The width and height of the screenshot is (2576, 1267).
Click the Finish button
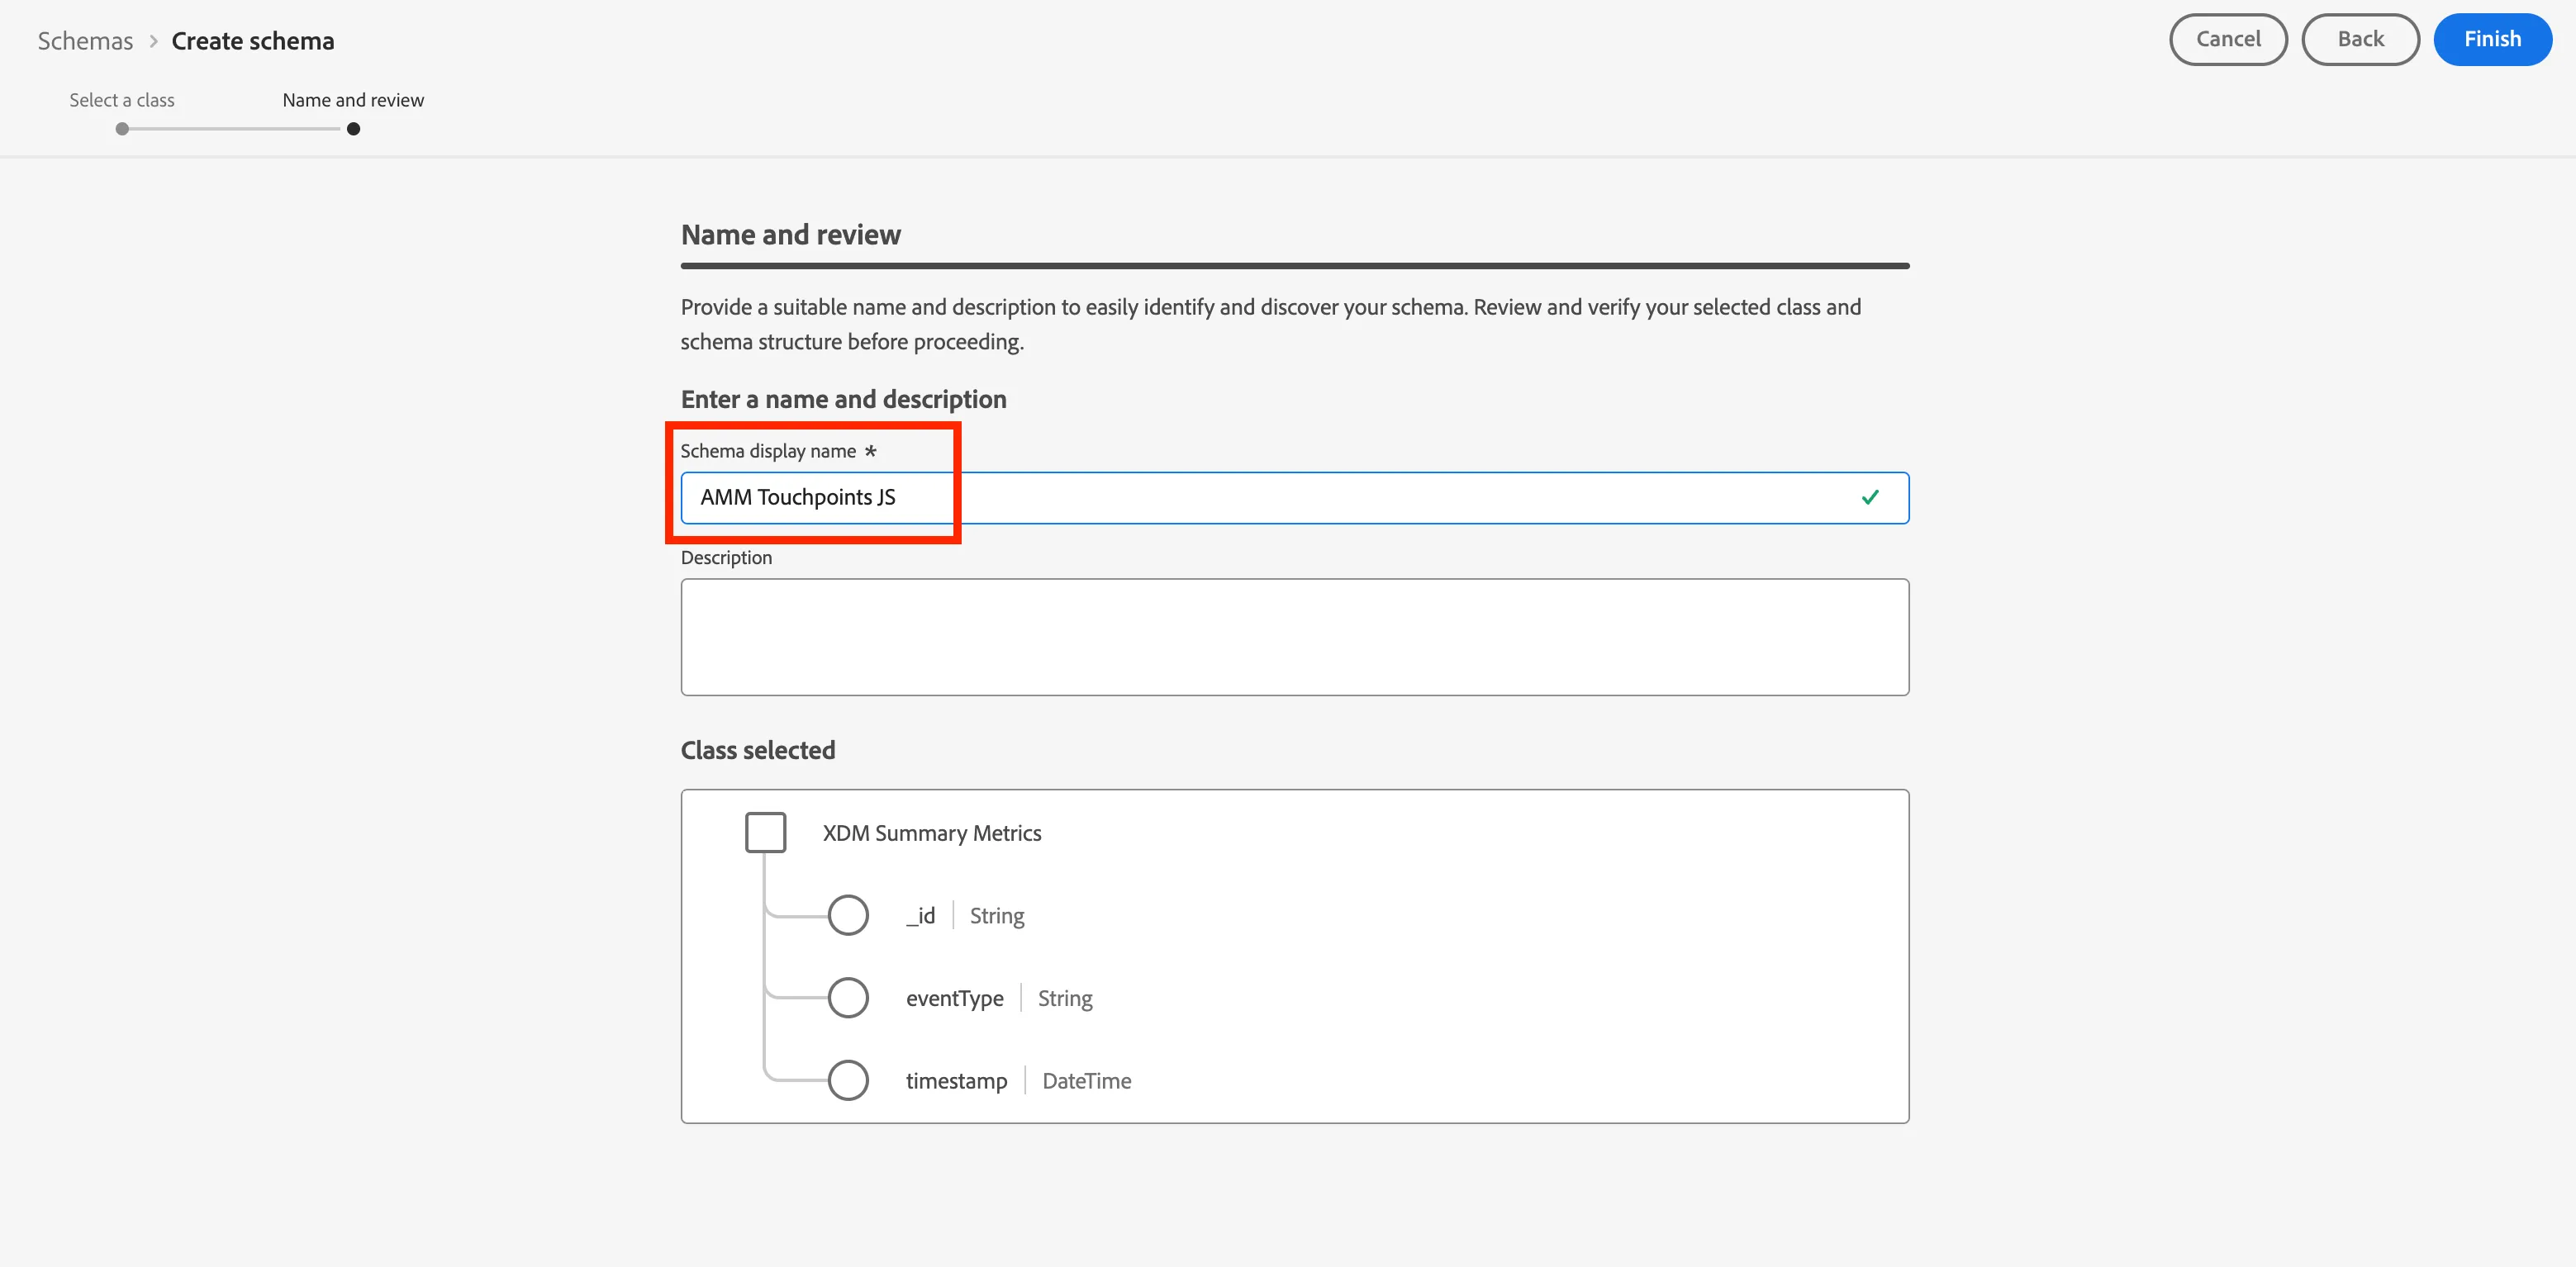tap(2492, 40)
